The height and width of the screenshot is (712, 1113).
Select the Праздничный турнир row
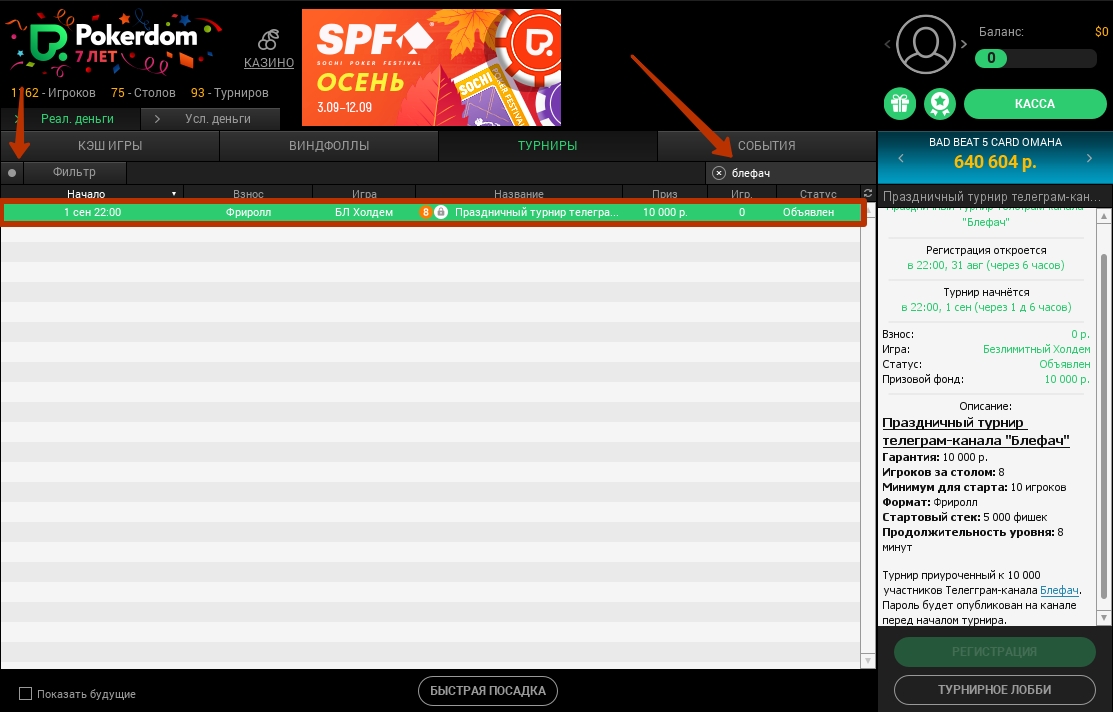432,212
